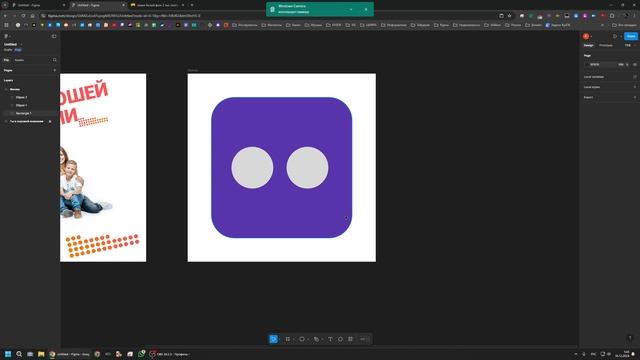
Task: Click the search icon in left panel
Action: click(55, 60)
